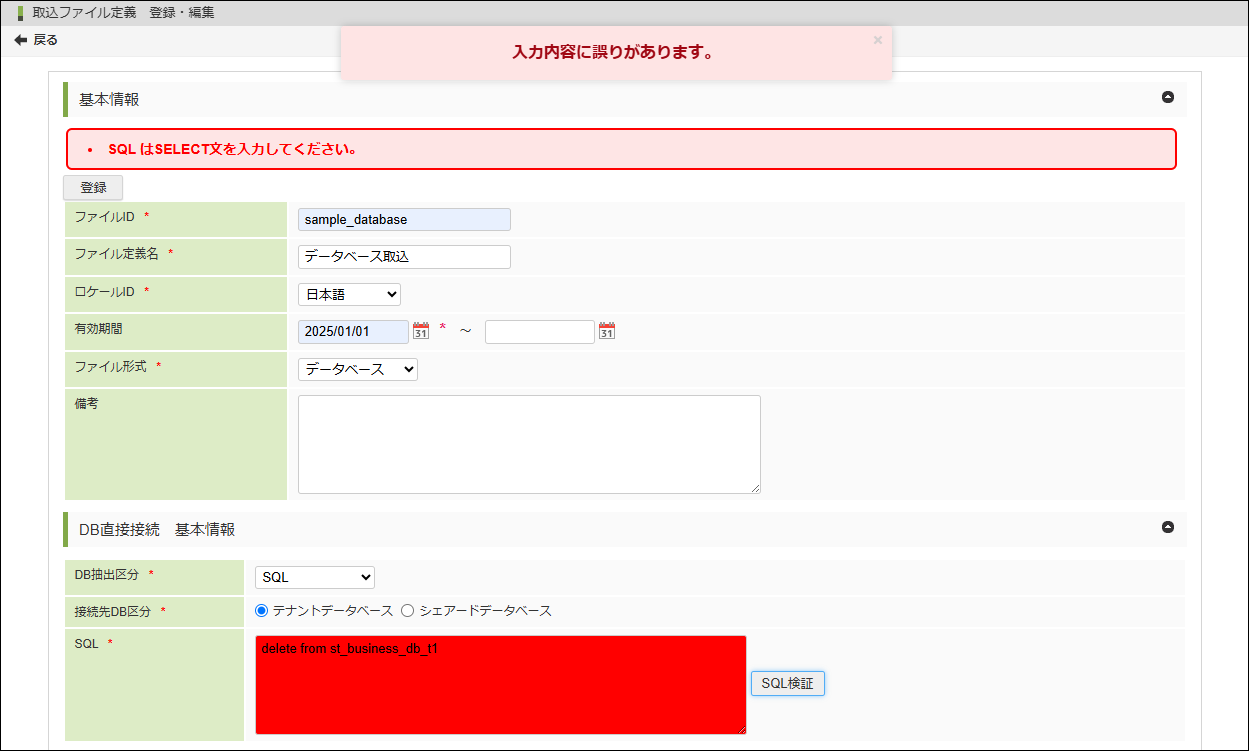Collapse the DB直接接続 基本情報 section
Screen dimensions: 1249x751
(1167, 527)
